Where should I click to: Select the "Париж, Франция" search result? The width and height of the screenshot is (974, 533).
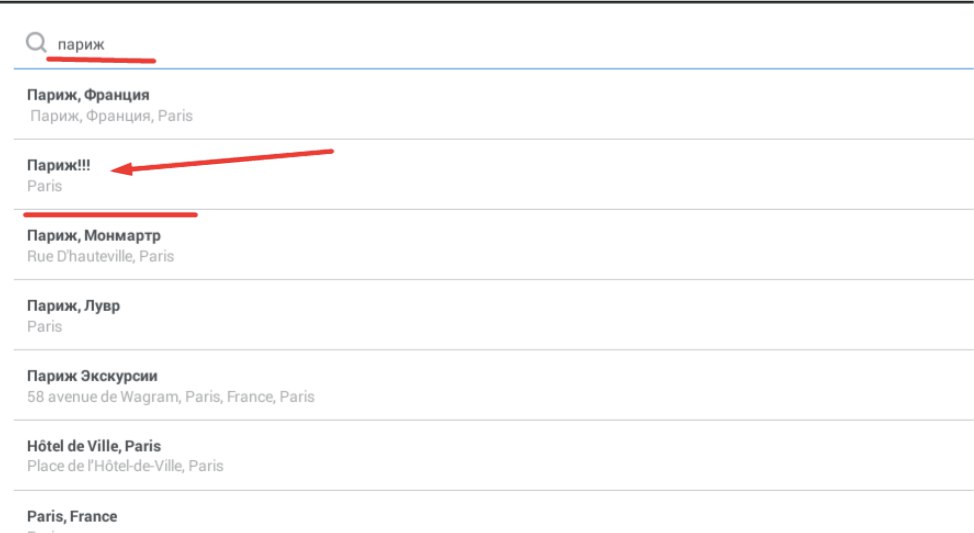click(88, 95)
